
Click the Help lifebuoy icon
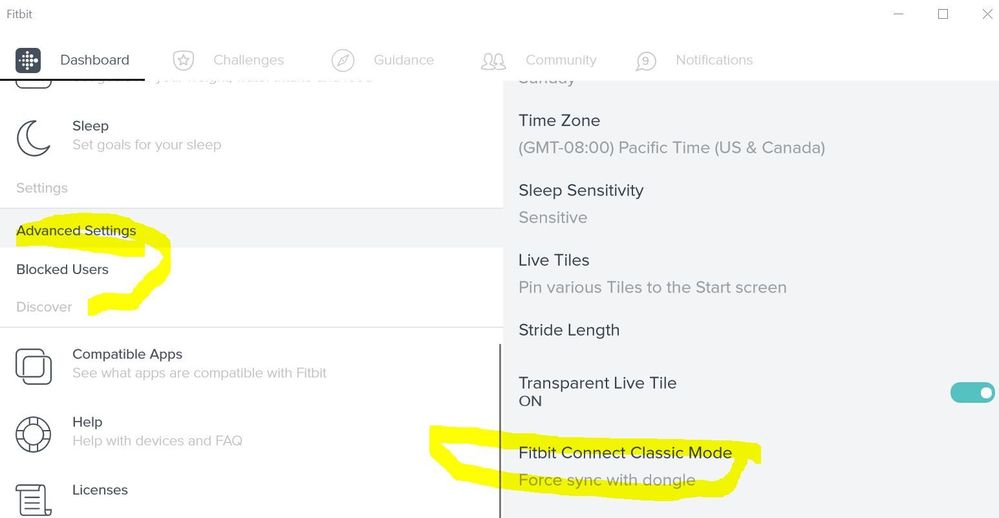coord(33,434)
